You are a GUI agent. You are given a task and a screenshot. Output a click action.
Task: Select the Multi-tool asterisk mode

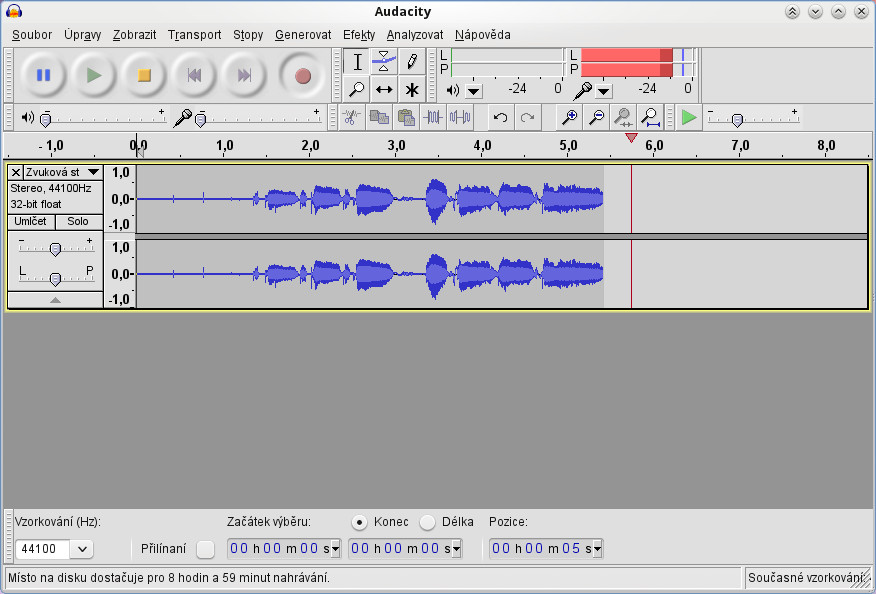pos(412,89)
